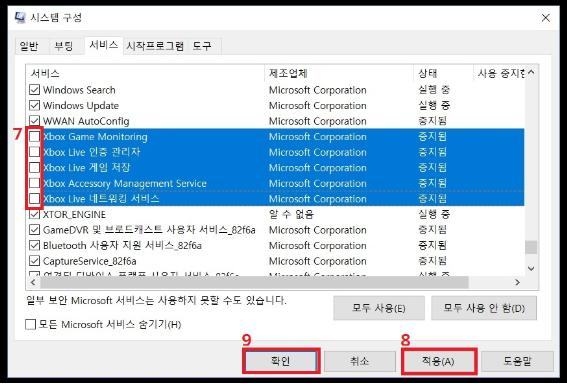The width and height of the screenshot is (567, 384).
Task: Select the Windows Search row text
Action: [x=79, y=90]
